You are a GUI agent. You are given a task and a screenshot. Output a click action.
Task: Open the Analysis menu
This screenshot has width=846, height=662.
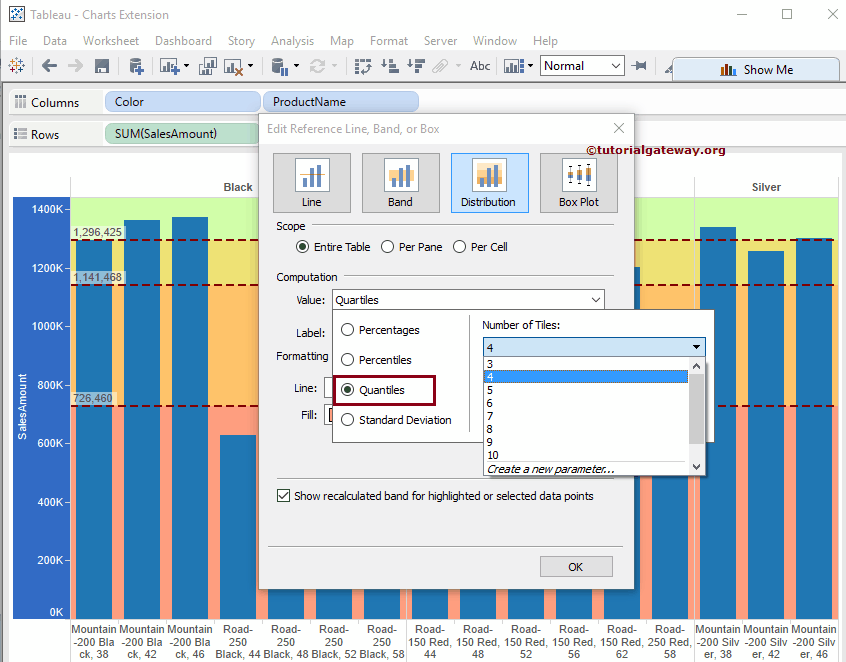(x=293, y=41)
